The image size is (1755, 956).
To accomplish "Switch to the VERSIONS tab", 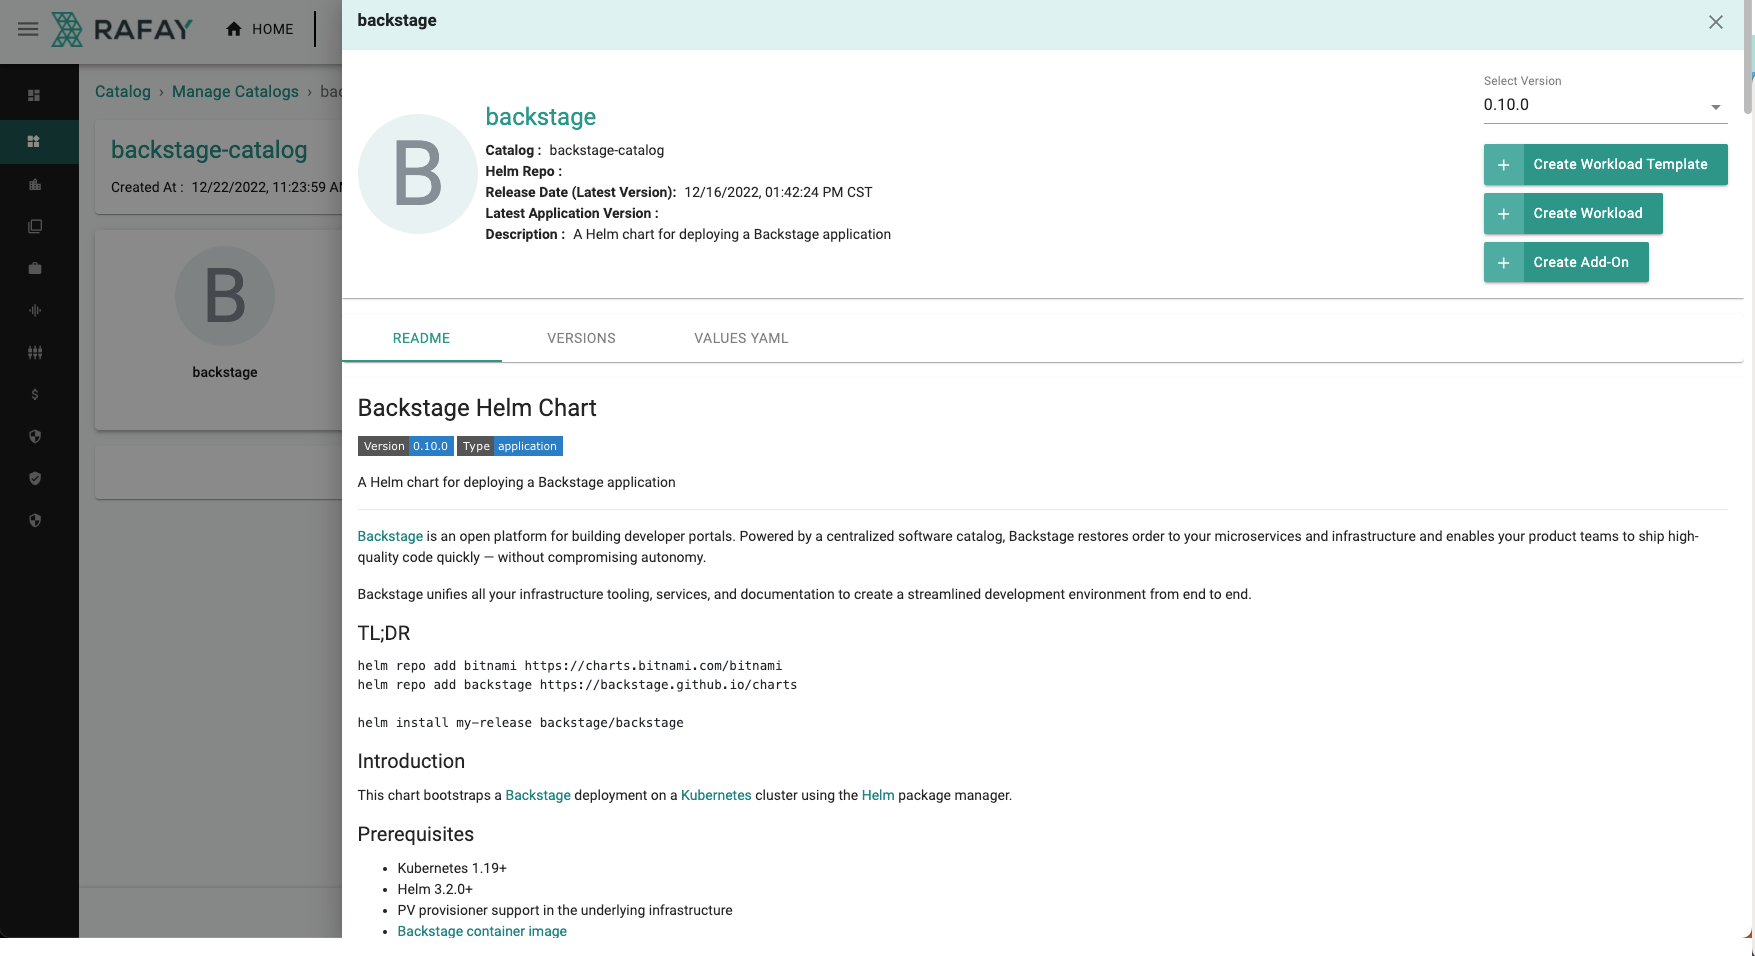I will click(x=581, y=338).
